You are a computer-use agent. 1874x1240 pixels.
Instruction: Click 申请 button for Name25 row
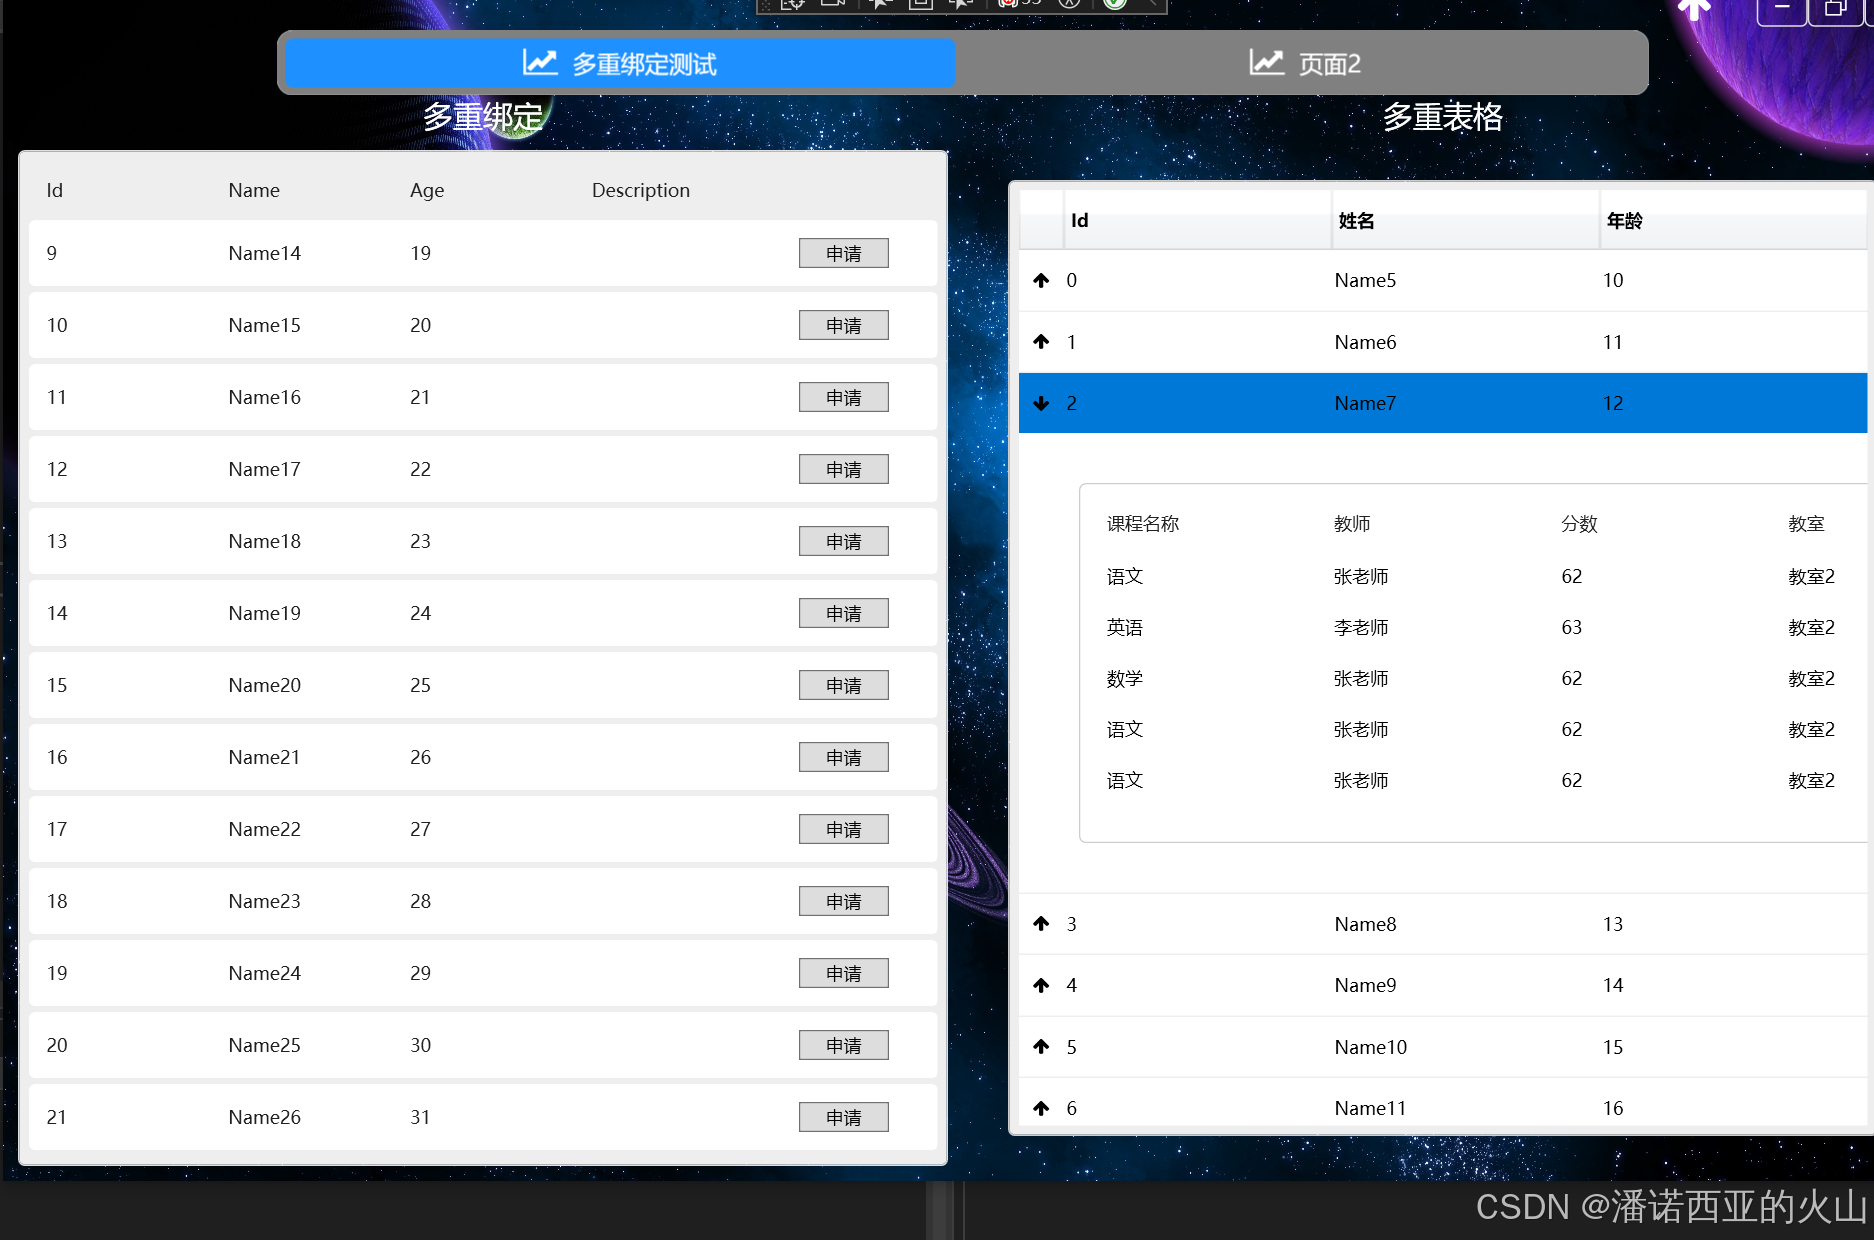coord(843,1045)
